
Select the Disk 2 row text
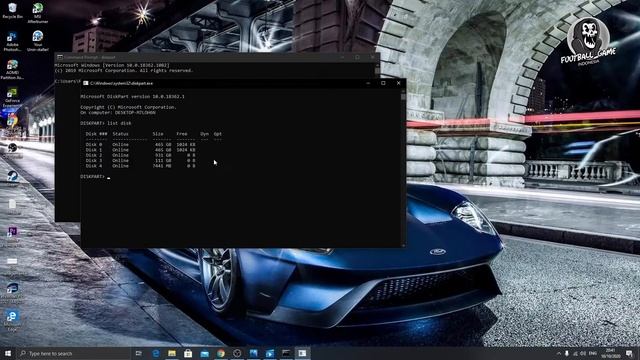[140, 155]
